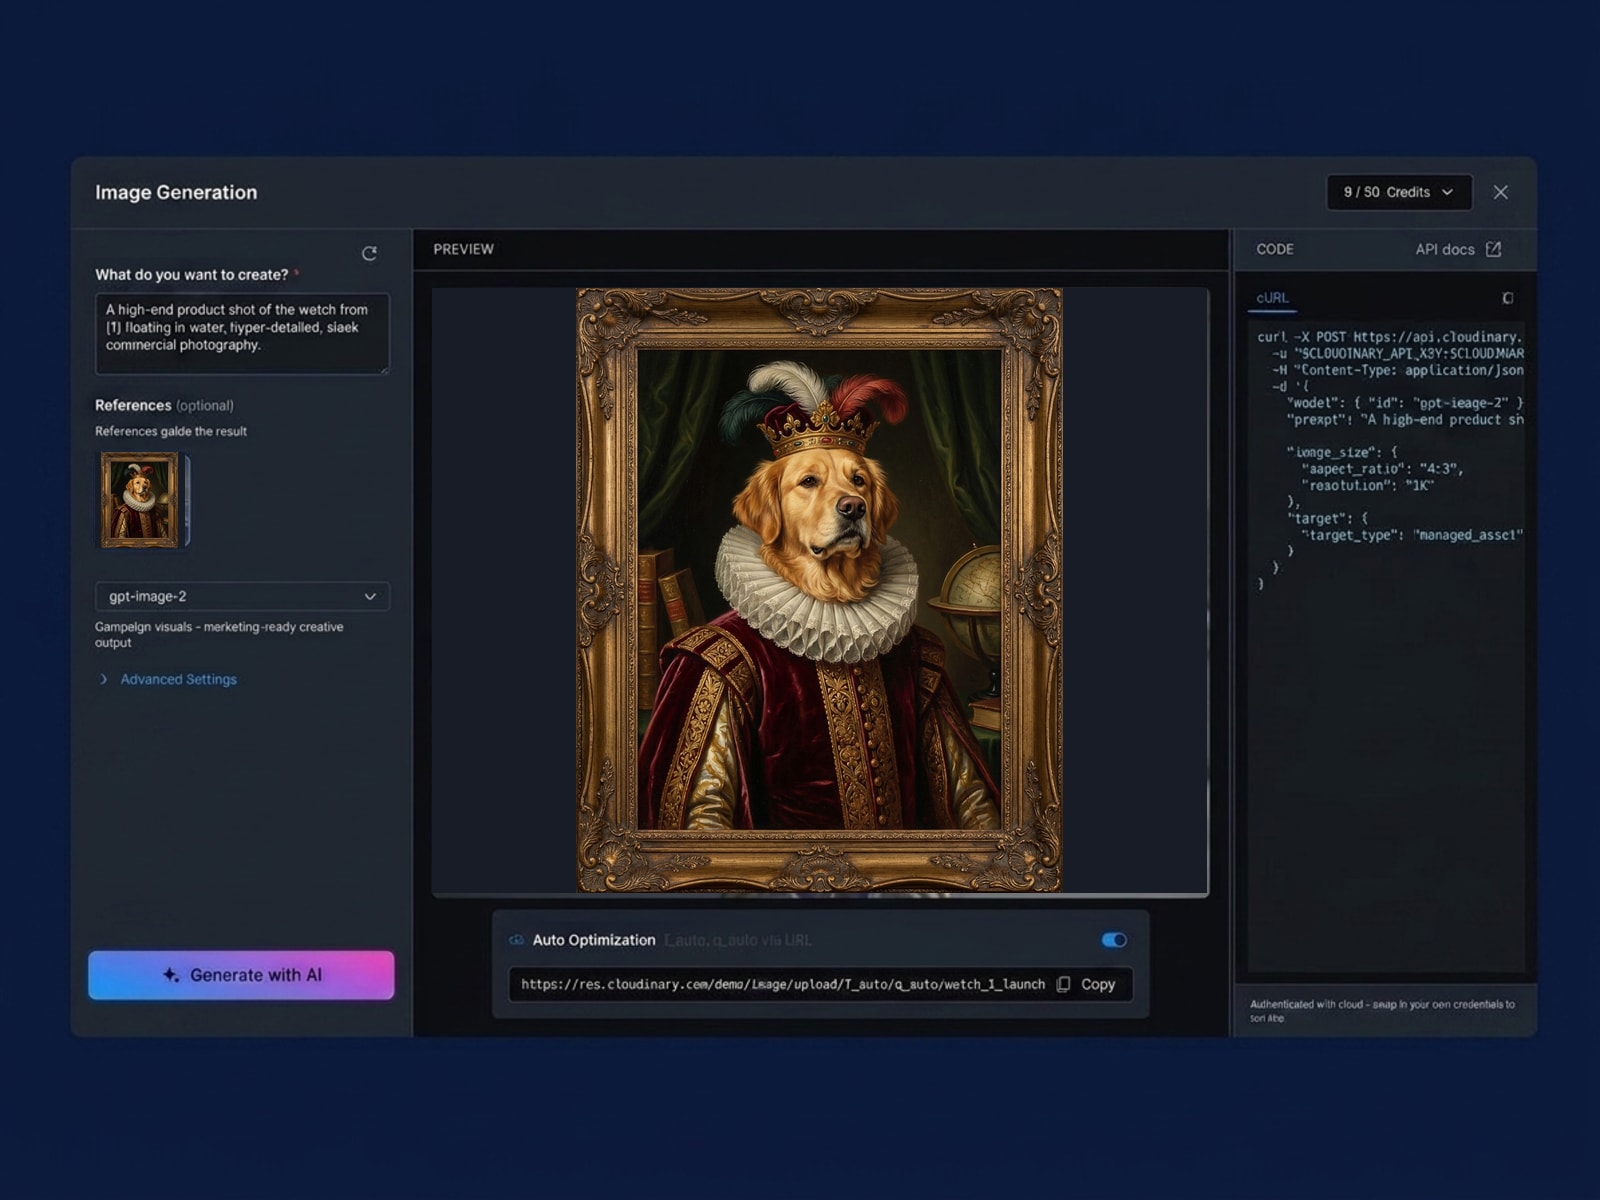Viewport: 1600px width, 1200px height.
Task: Click the CODE panel header
Action: [1275, 249]
